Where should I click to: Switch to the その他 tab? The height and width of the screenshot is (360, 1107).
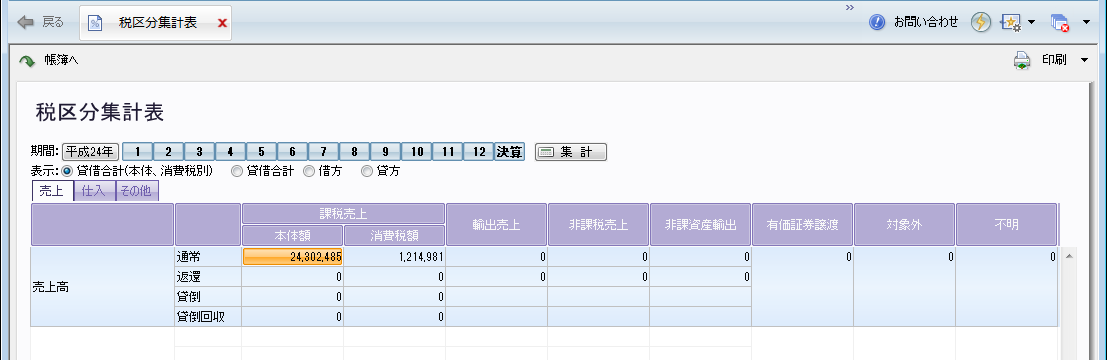pyautogui.click(x=137, y=191)
